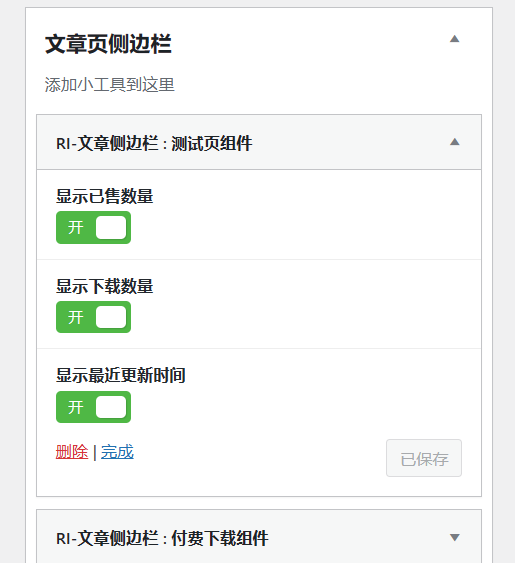Click the 已保存 button
This screenshot has height=563, width=515.
(x=424, y=458)
